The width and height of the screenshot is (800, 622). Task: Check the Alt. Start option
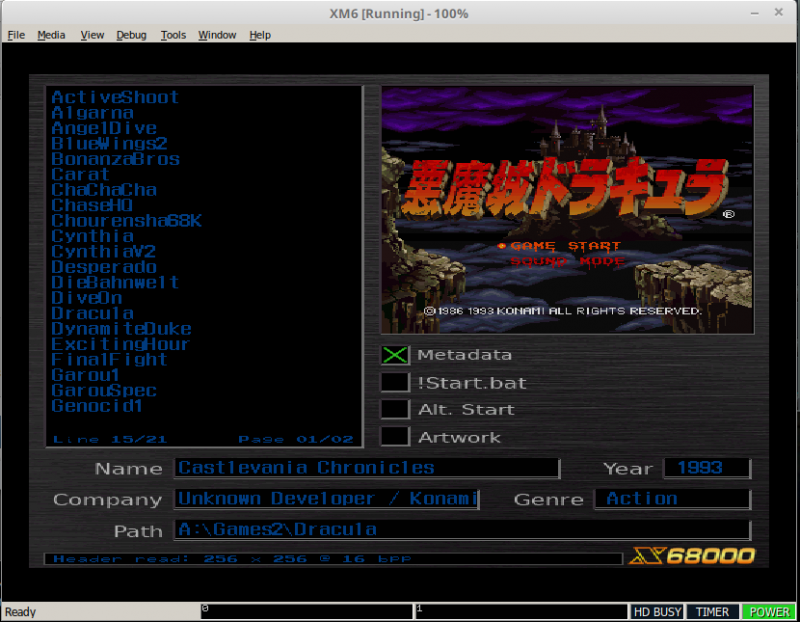pyautogui.click(x=395, y=409)
